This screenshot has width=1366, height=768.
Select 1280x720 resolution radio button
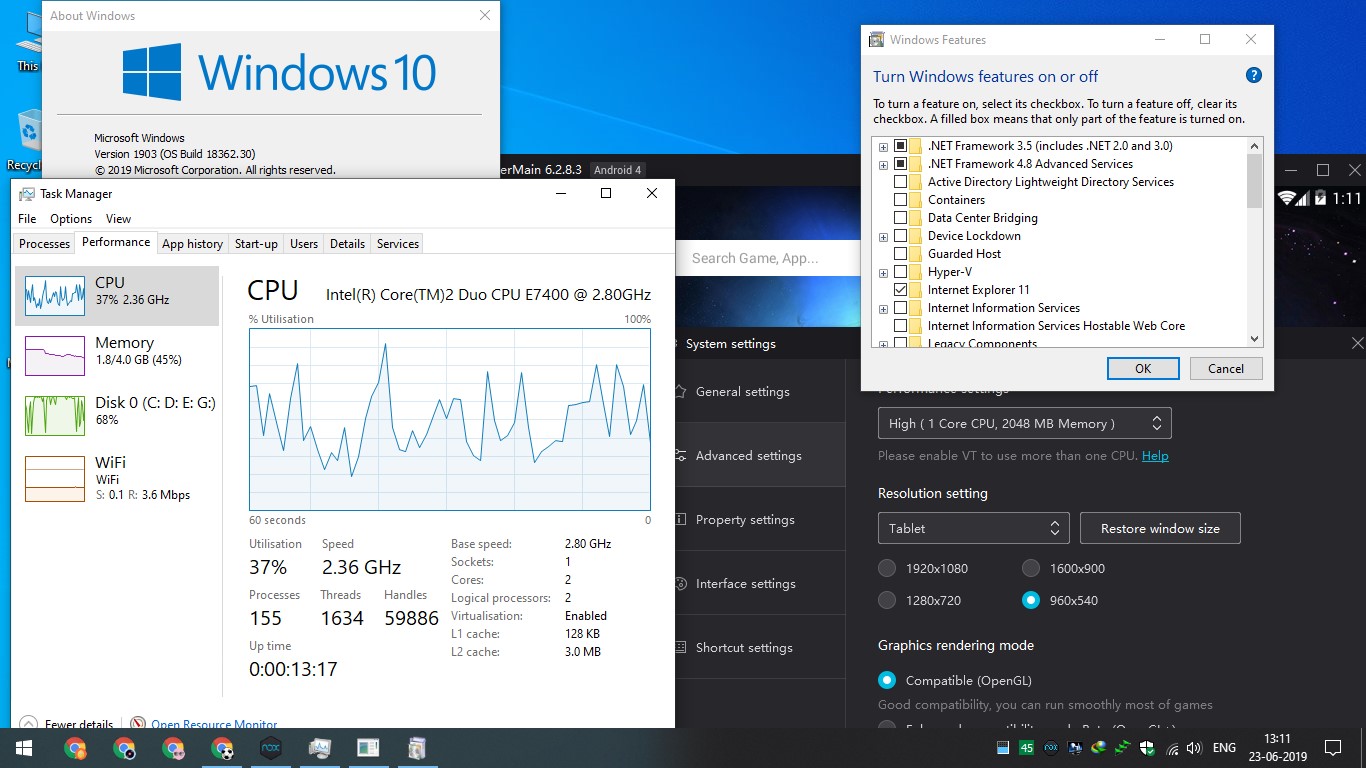click(887, 600)
